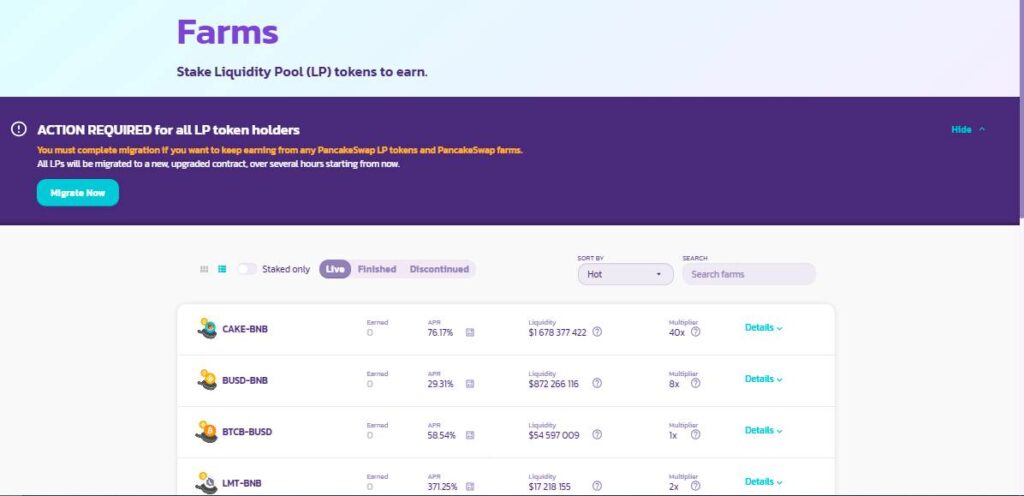Click the LMT-BNB token pair icon

tap(207, 483)
